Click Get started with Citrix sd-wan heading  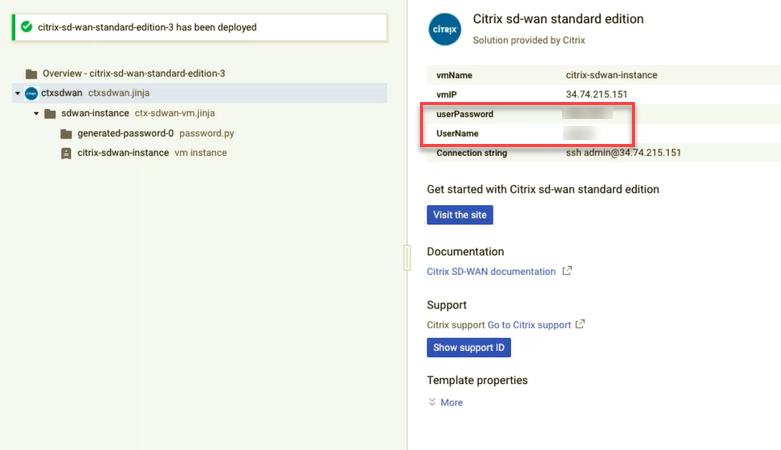click(543, 189)
